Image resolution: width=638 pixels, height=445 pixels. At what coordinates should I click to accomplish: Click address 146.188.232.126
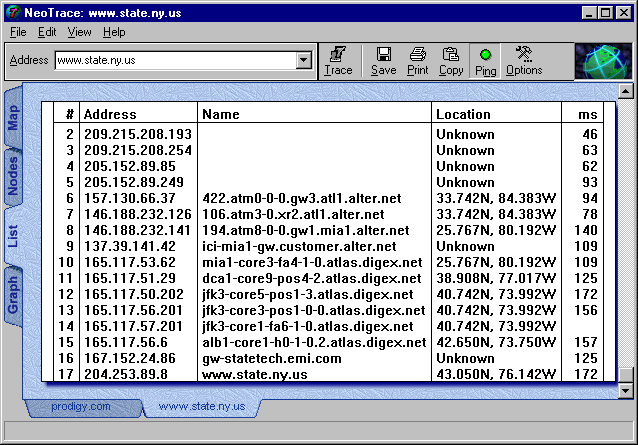(x=138, y=214)
